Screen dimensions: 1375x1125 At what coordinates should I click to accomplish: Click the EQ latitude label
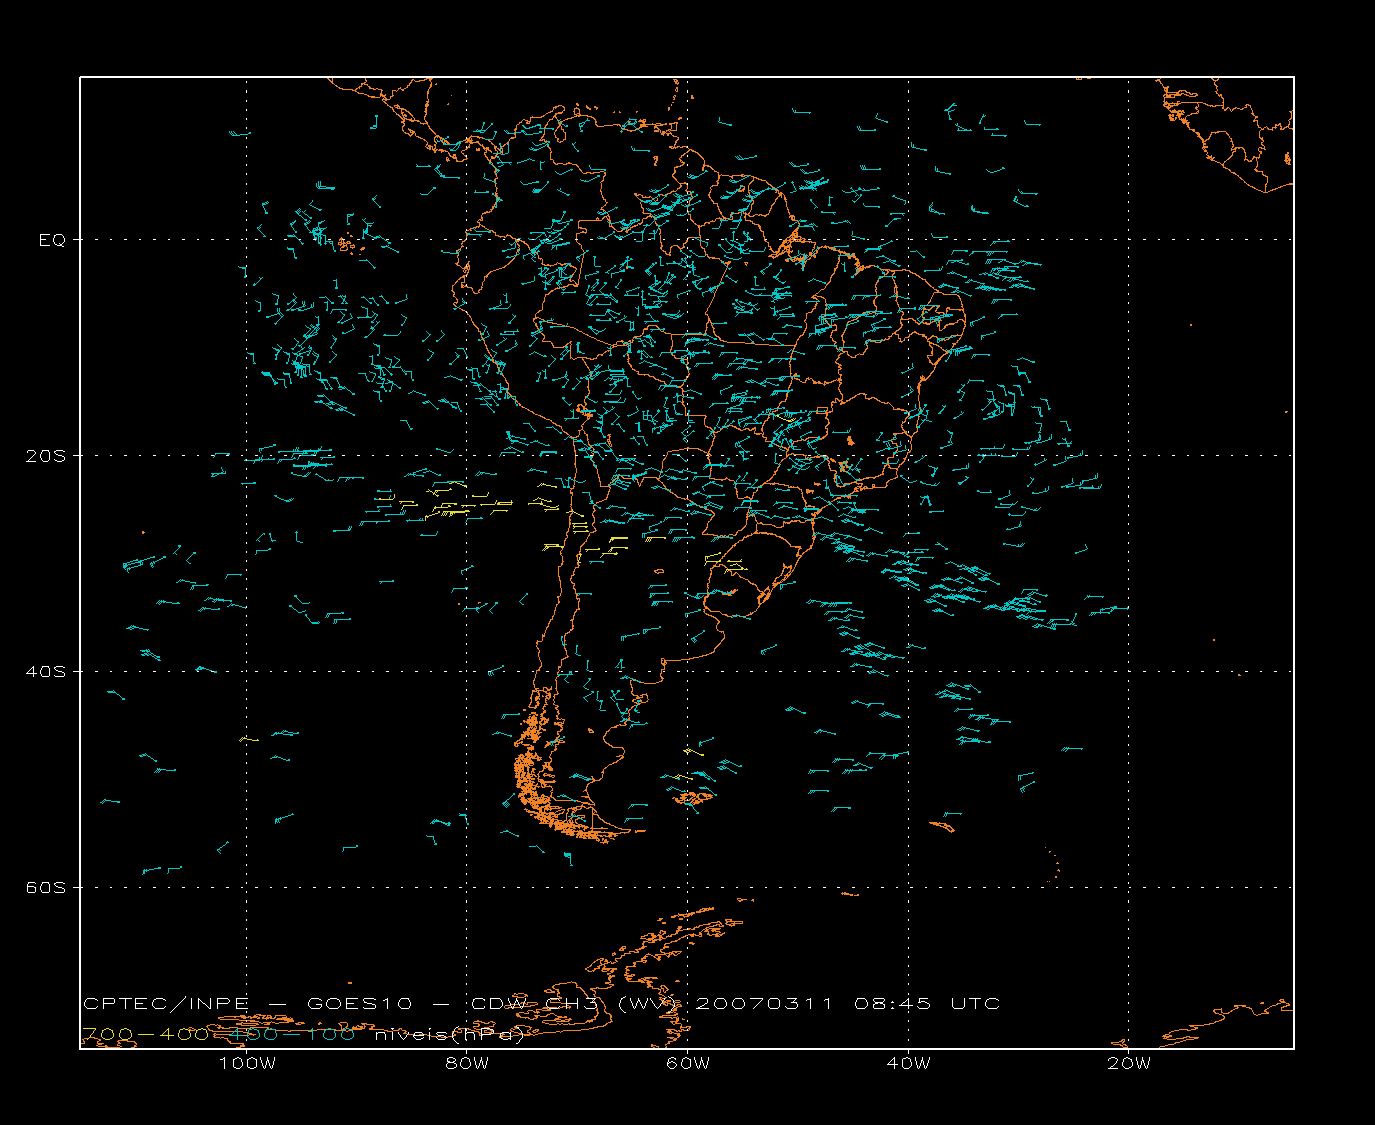coord(52,240)
